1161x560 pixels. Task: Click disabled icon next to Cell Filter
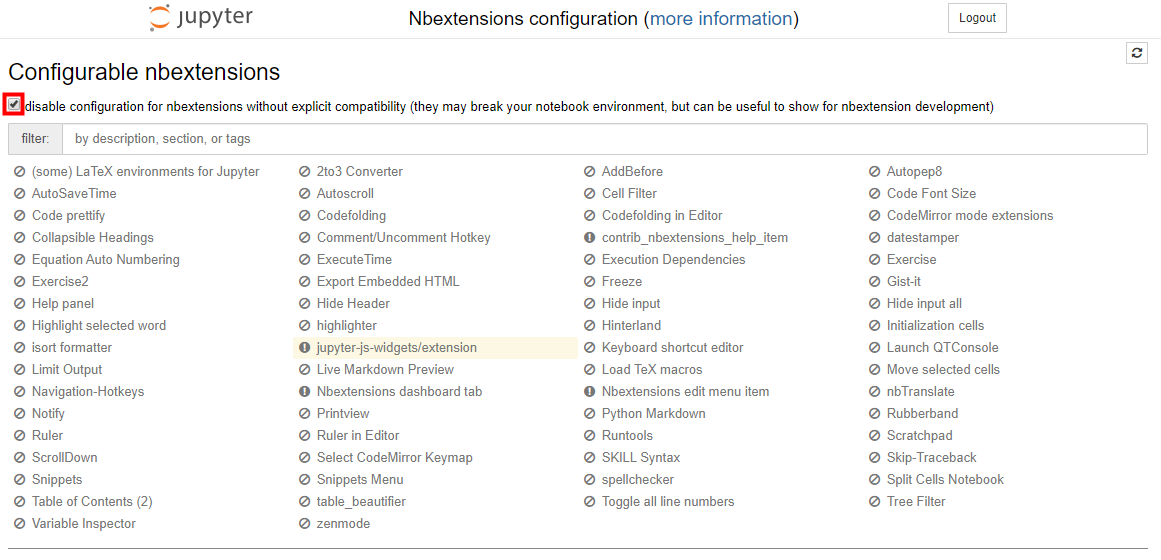click(589, 194)
